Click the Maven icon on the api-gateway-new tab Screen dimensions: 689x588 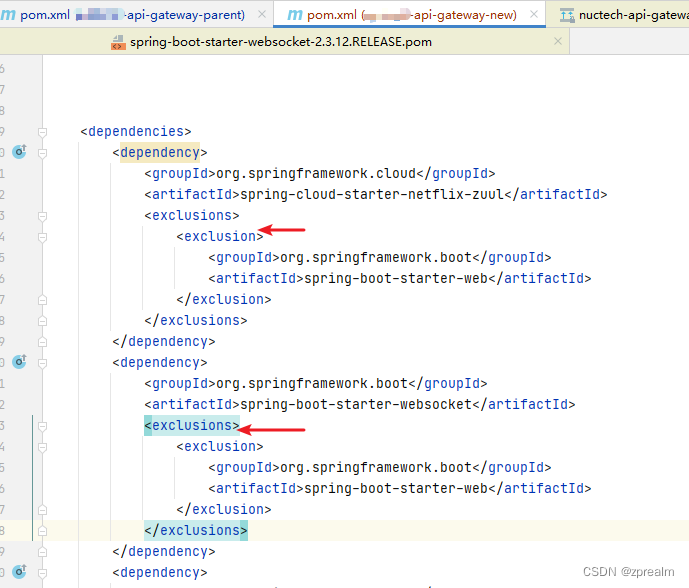tap(294, 15)
